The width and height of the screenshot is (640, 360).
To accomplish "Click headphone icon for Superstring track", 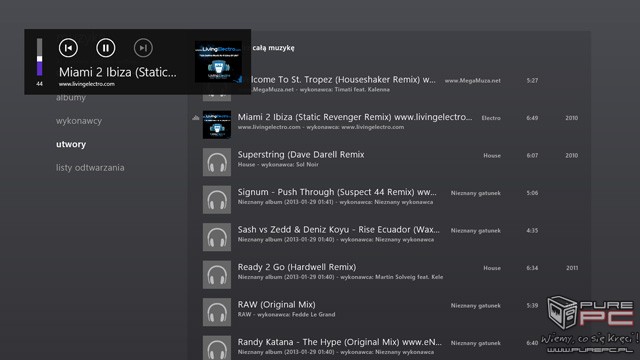I will [x=217, y=162].
